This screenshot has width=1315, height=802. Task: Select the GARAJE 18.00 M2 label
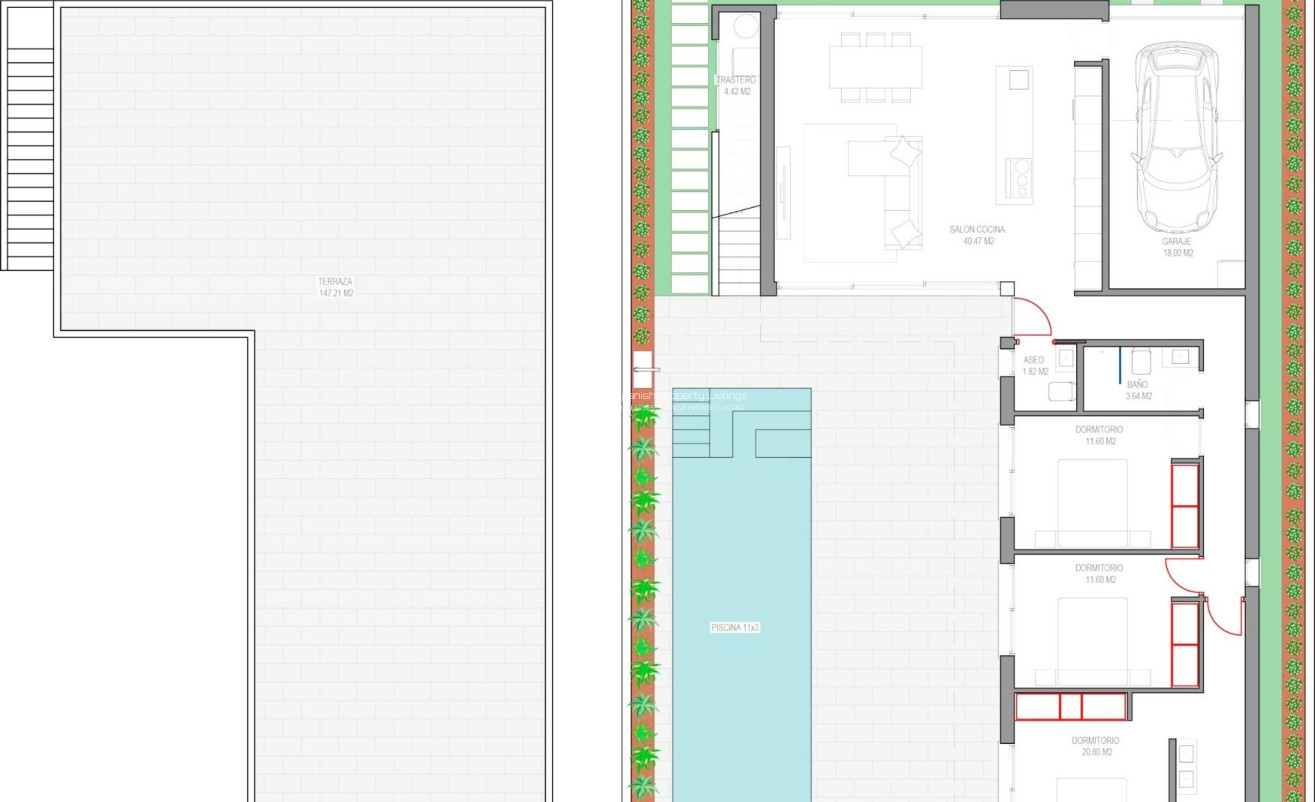(1176, 245)
